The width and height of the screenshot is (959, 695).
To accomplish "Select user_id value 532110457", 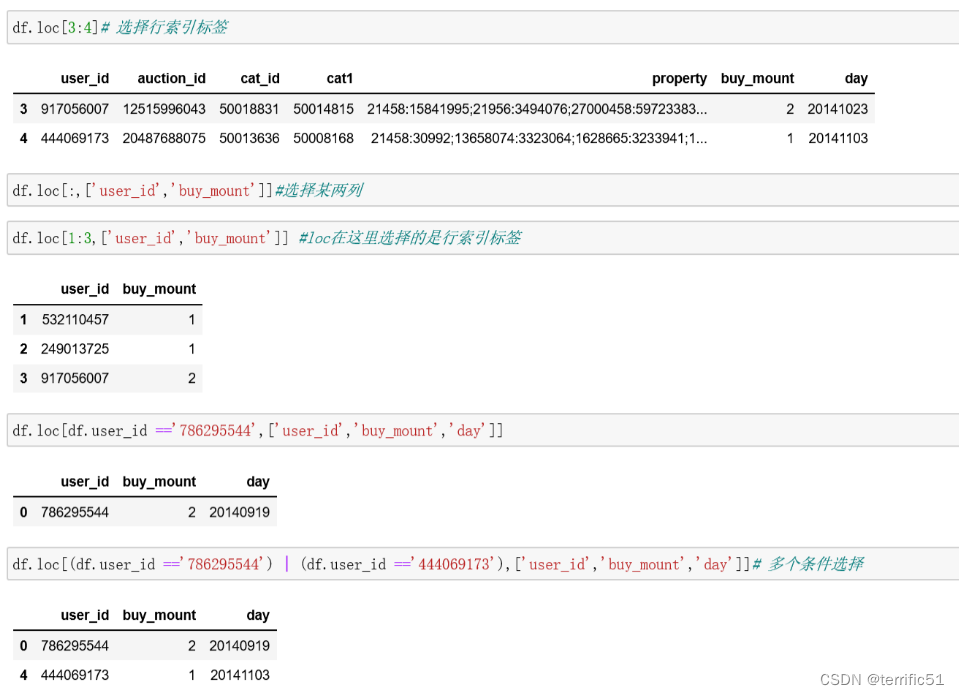I will [x=75, y=320].
